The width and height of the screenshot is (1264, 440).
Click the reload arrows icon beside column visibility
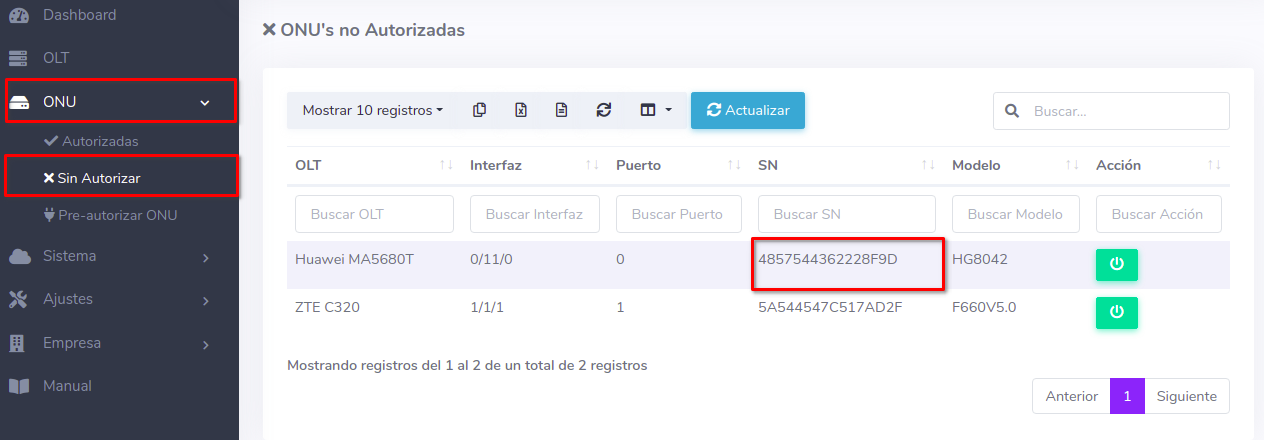click(x=603, y=111)
